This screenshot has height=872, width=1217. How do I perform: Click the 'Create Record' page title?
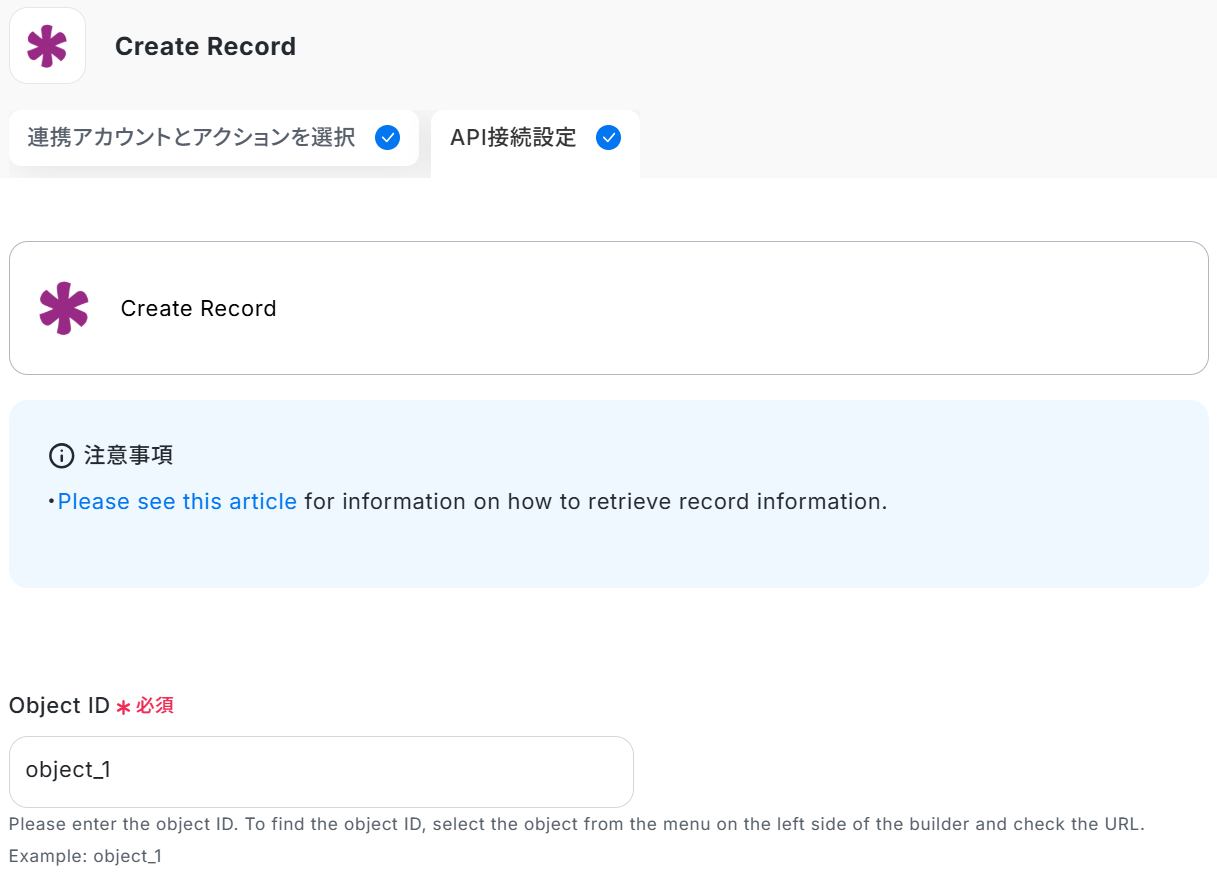[205, 47]
